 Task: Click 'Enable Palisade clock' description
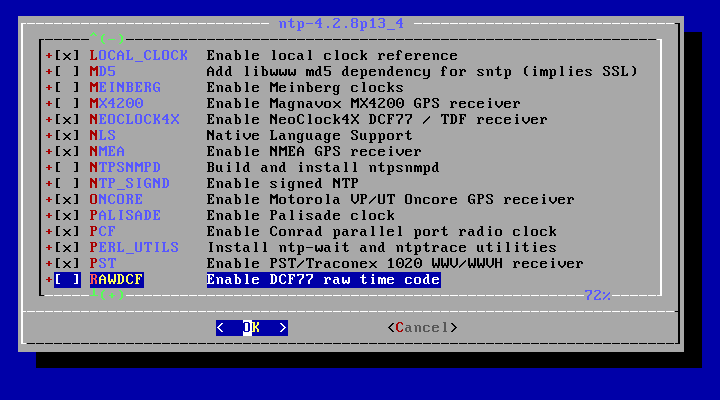301,215
